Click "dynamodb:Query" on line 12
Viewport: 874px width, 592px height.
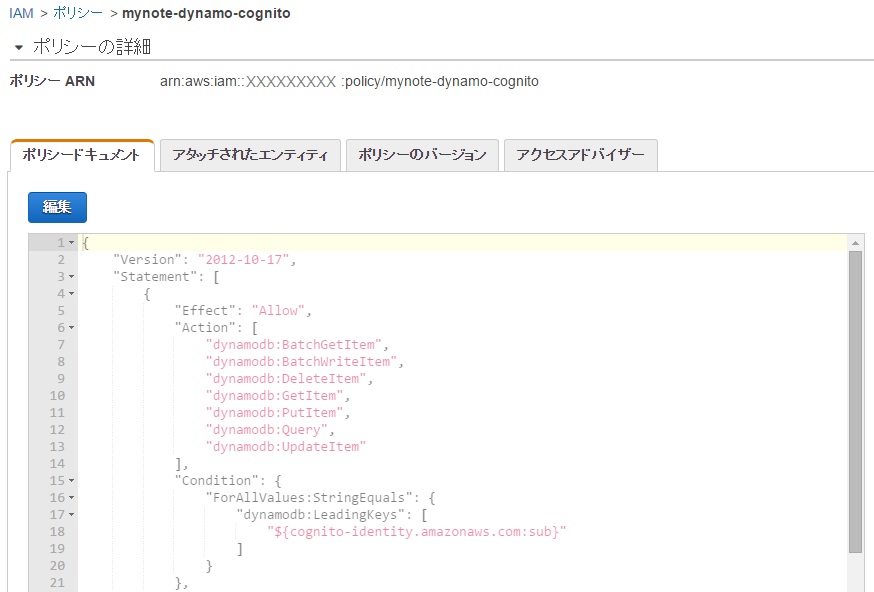[x=266, y=430]
